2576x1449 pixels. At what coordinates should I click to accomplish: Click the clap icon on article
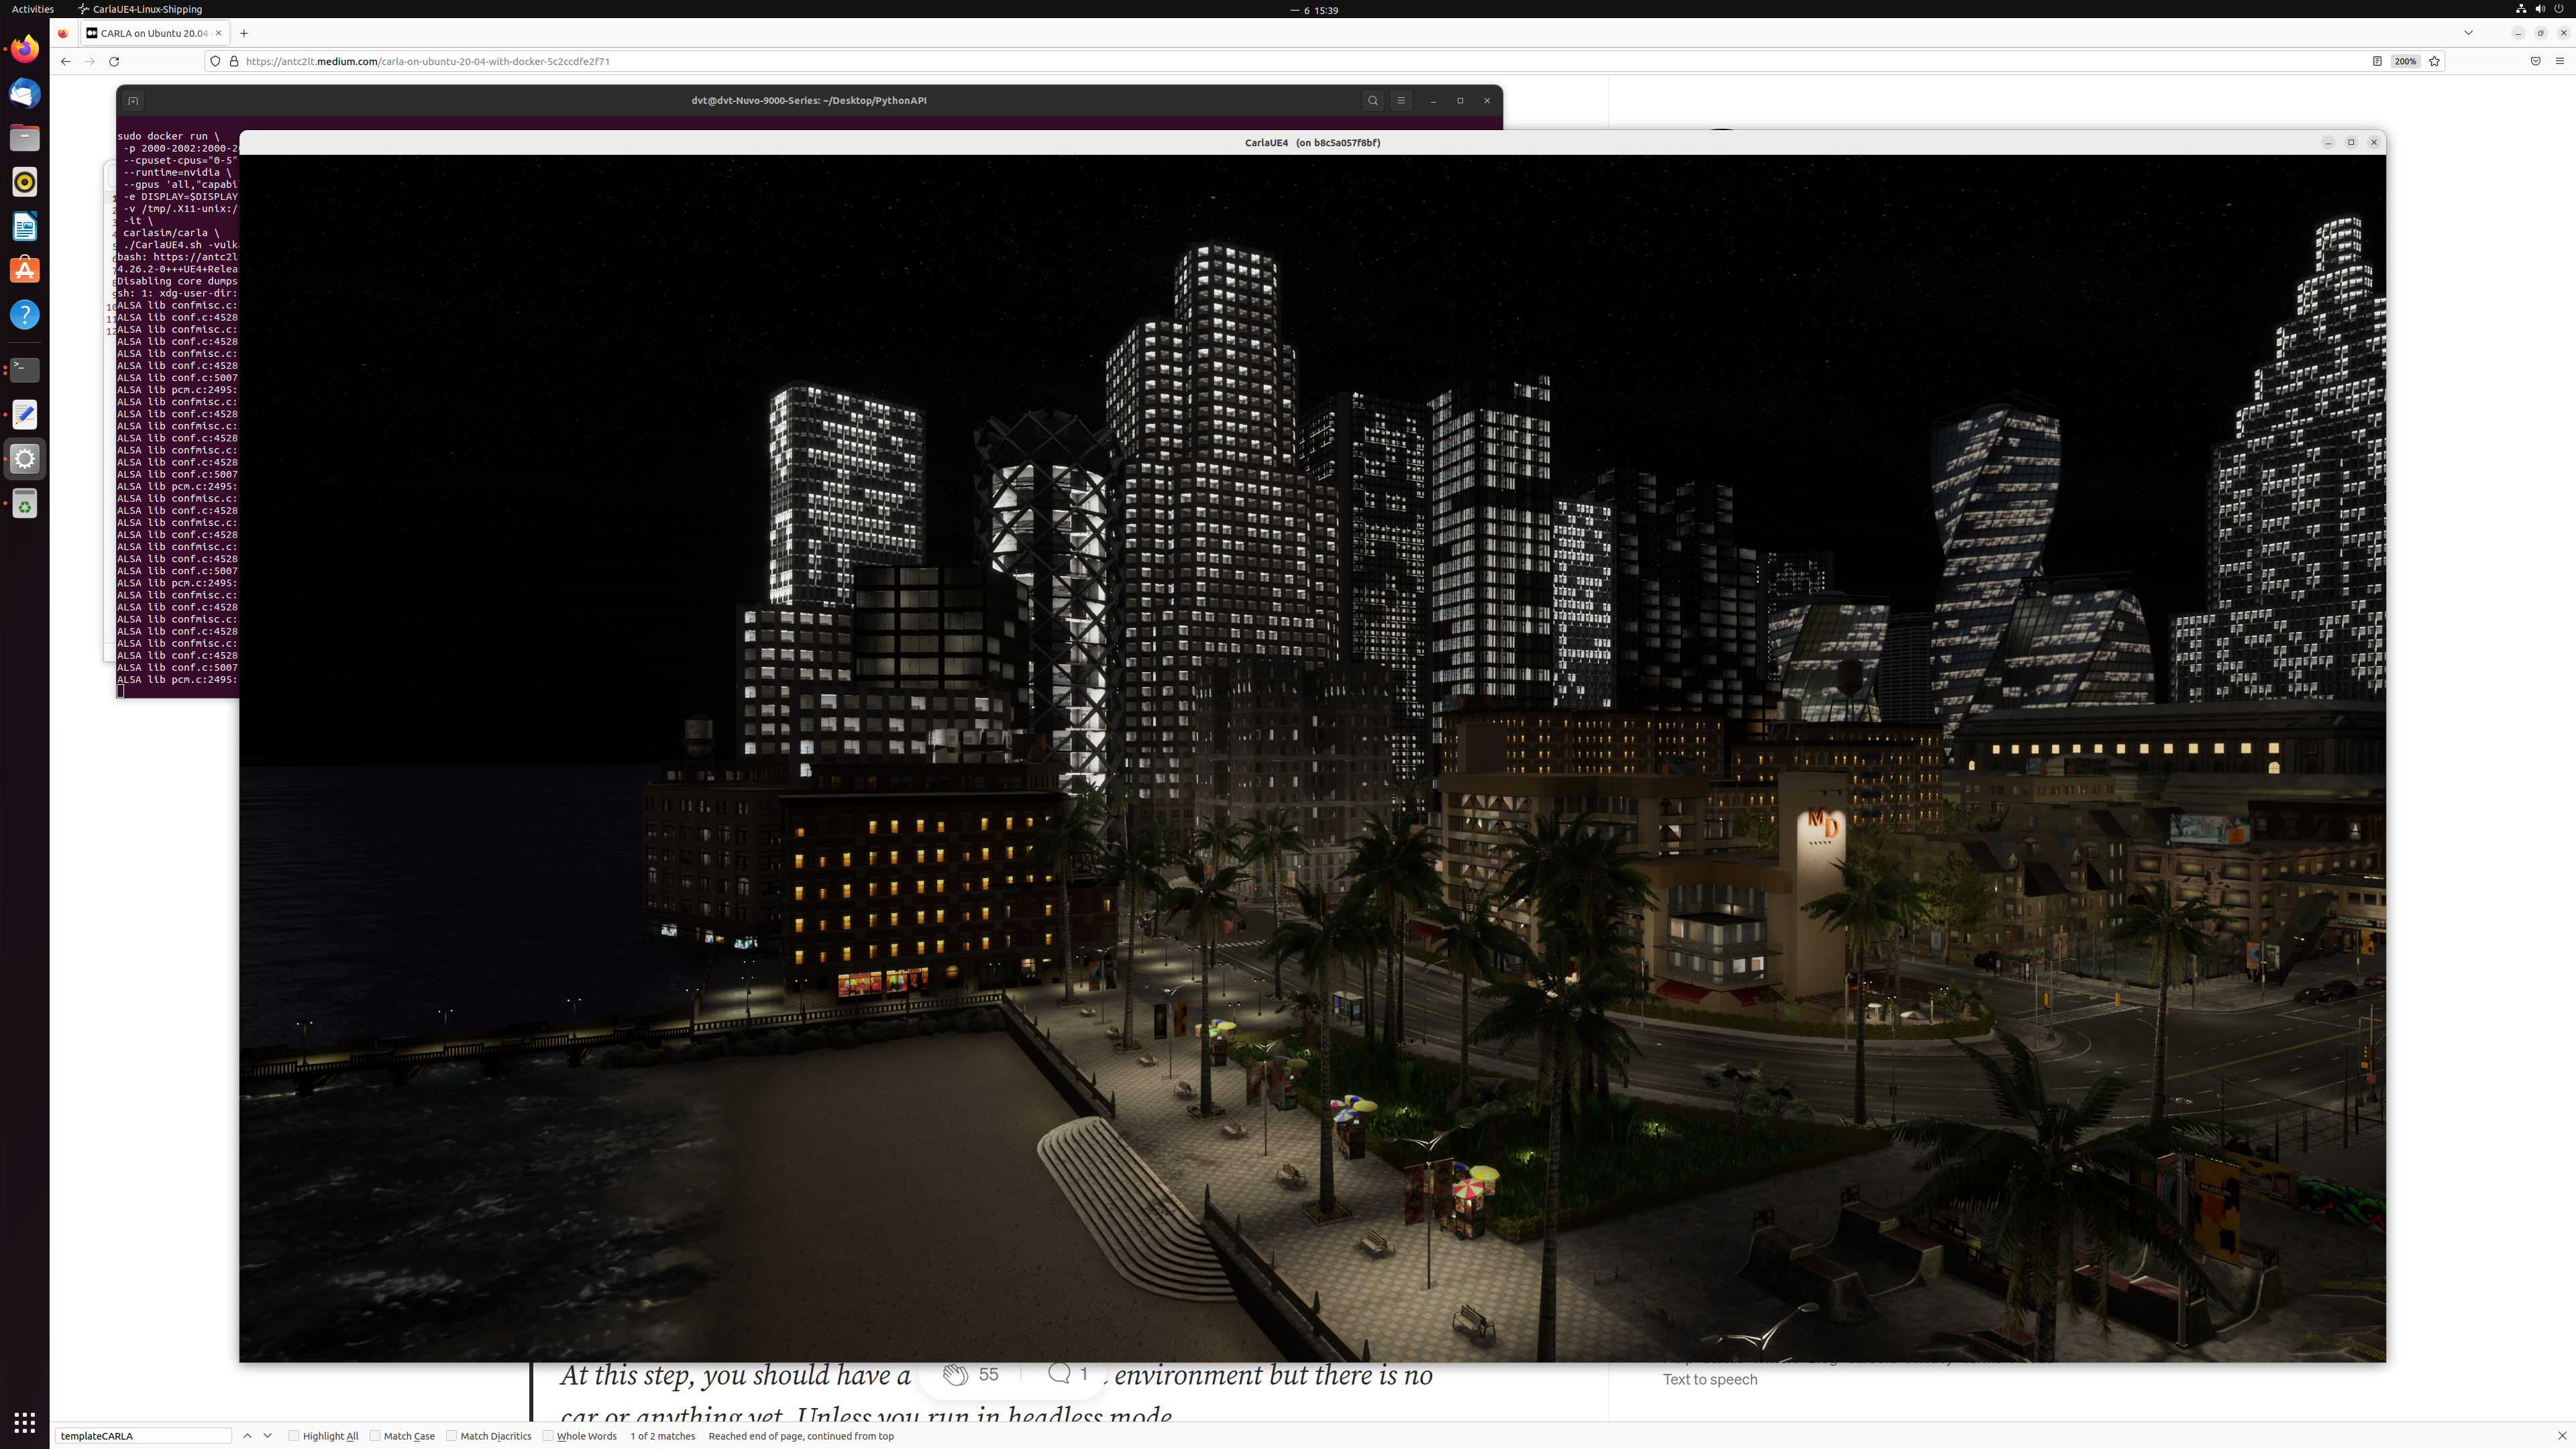coord(956,1374)
